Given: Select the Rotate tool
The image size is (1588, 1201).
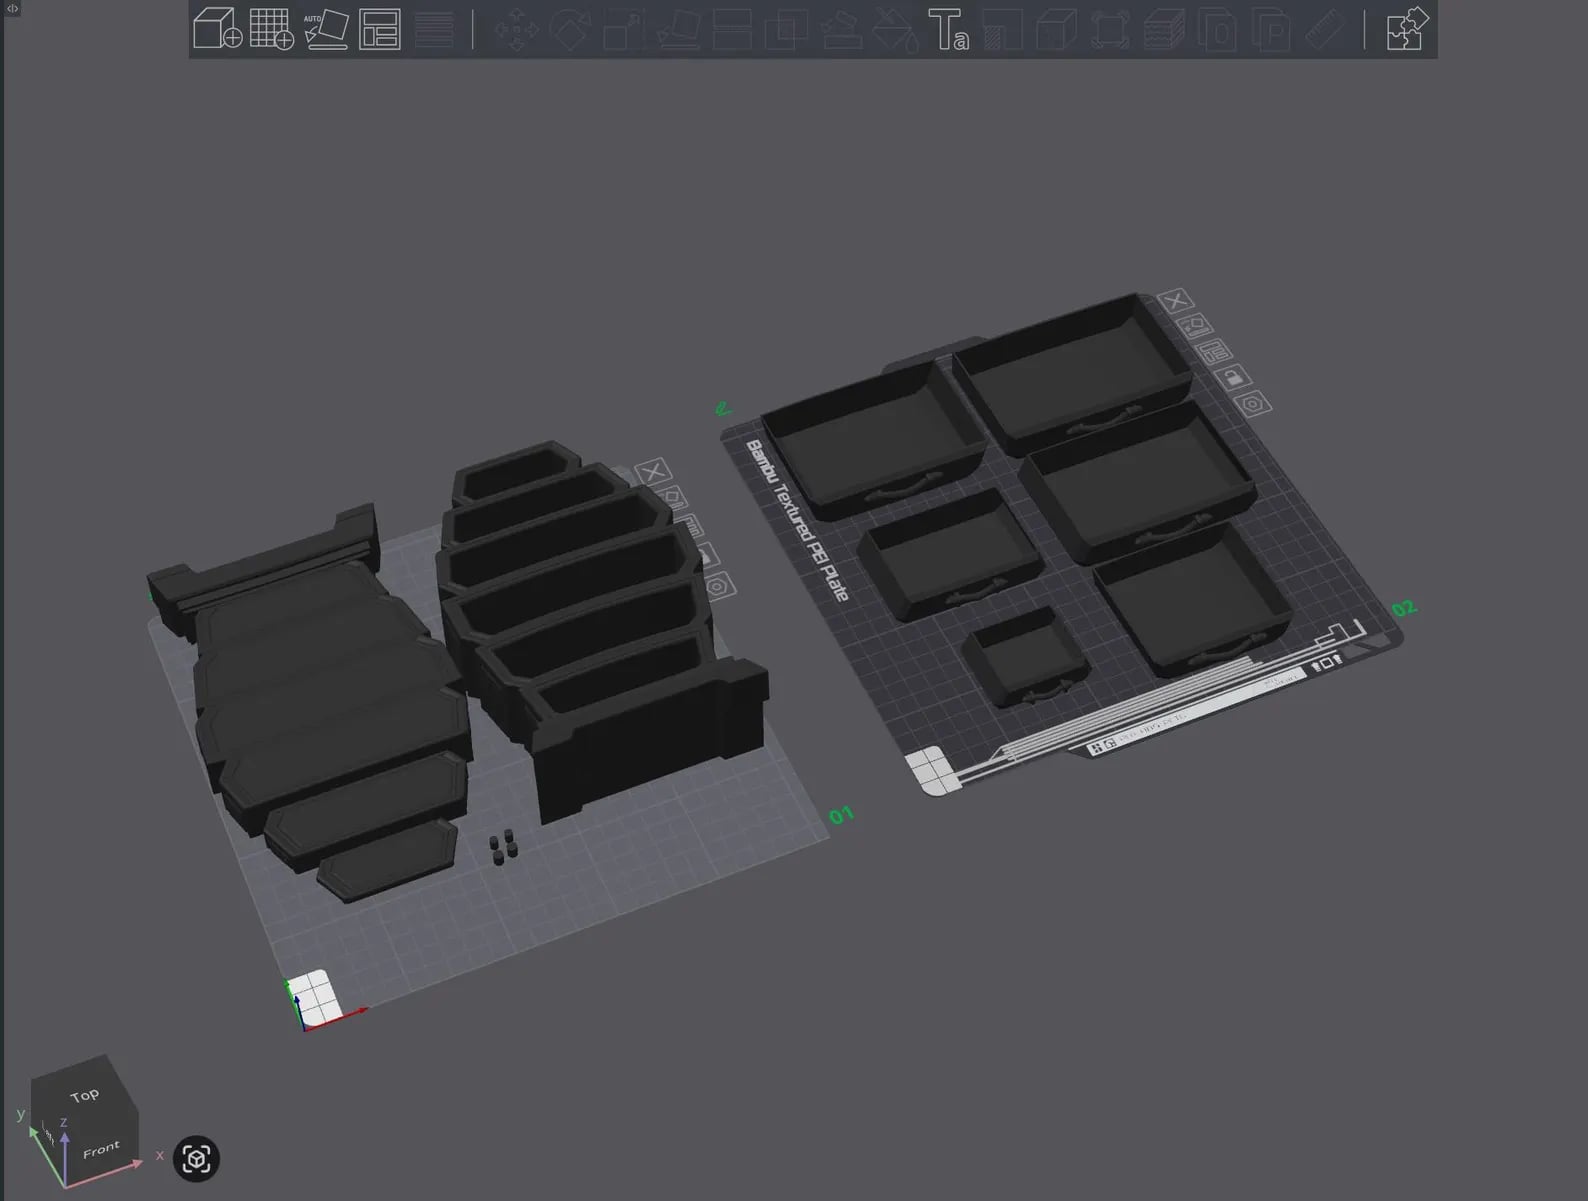Looking at the screenshot, I should coord(569,29).
